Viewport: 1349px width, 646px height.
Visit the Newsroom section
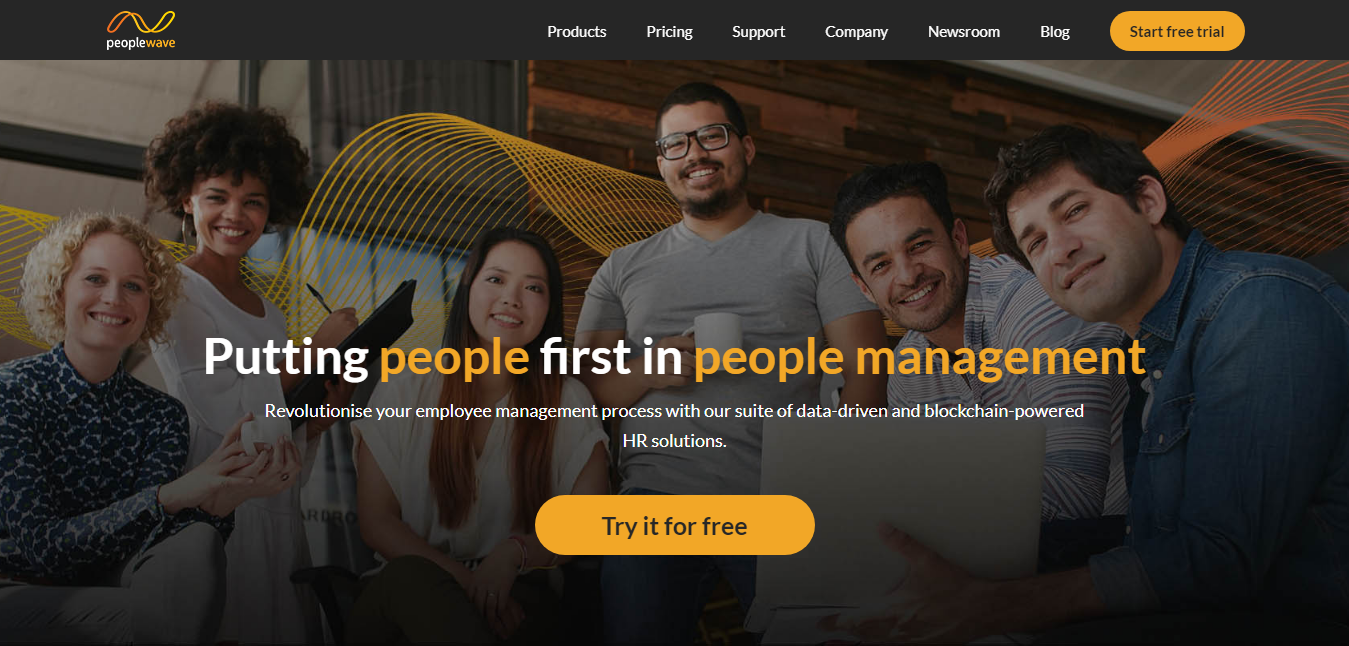[x=963, y=31]
